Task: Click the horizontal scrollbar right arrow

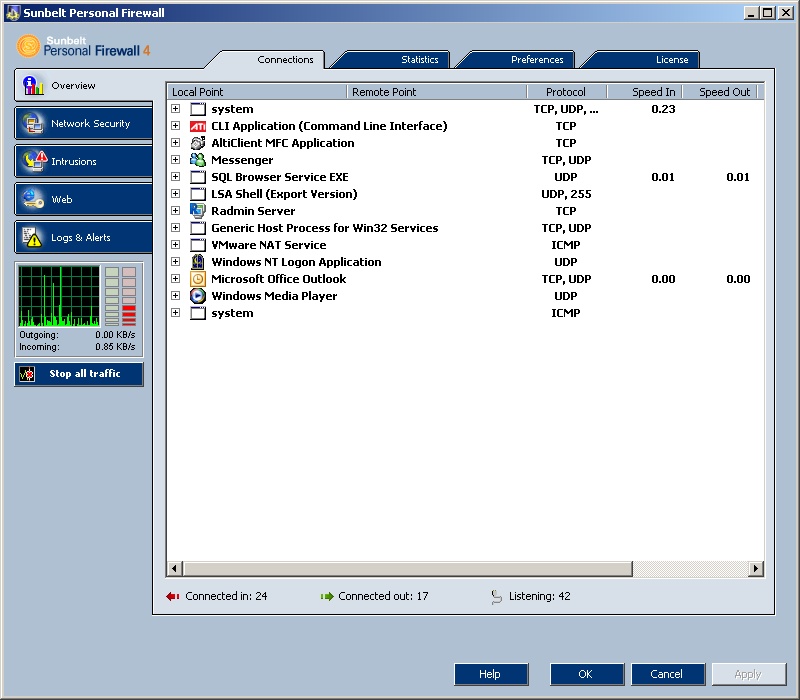Action: click(x=757, y=569)
